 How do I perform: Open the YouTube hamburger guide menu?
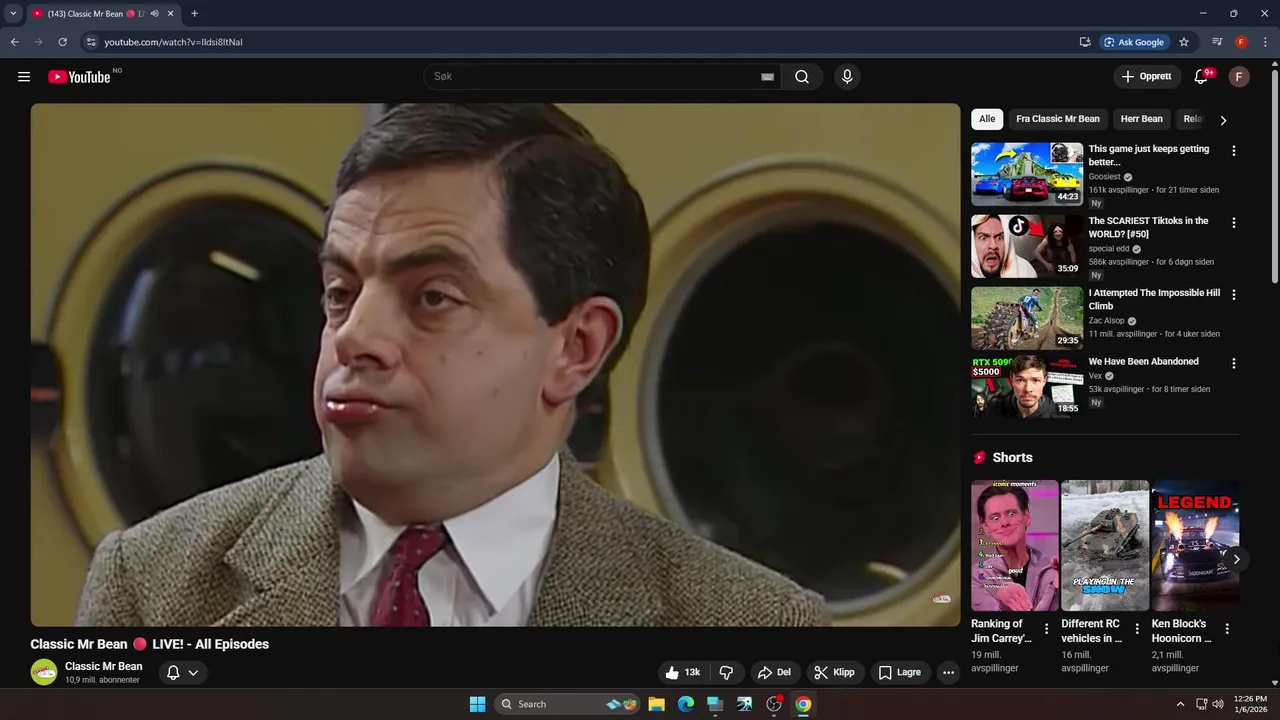(24, 77)
